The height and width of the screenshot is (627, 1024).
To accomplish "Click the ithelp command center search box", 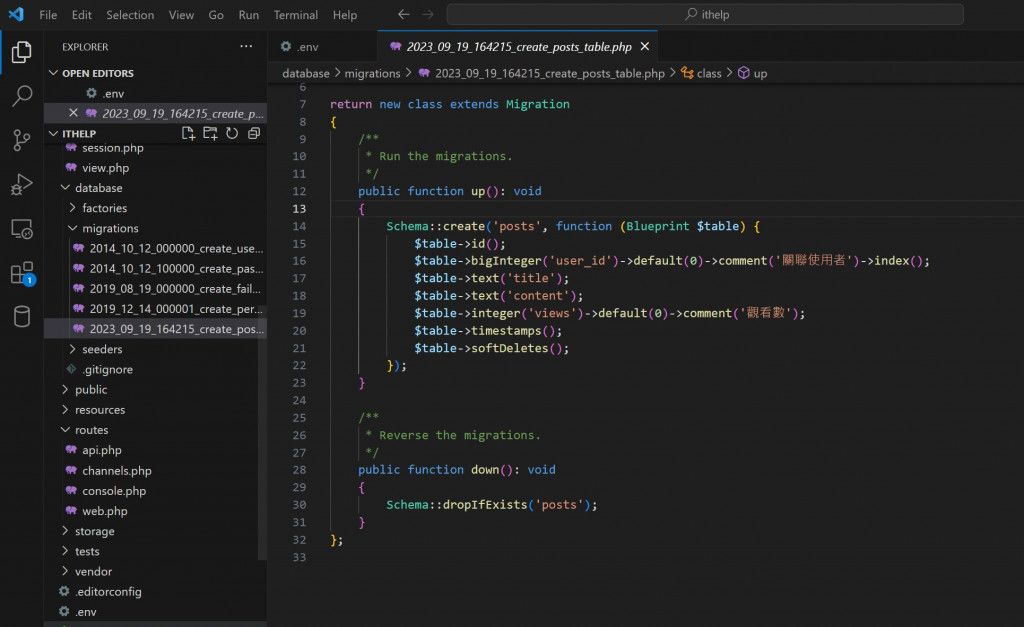I will [705, 14].
